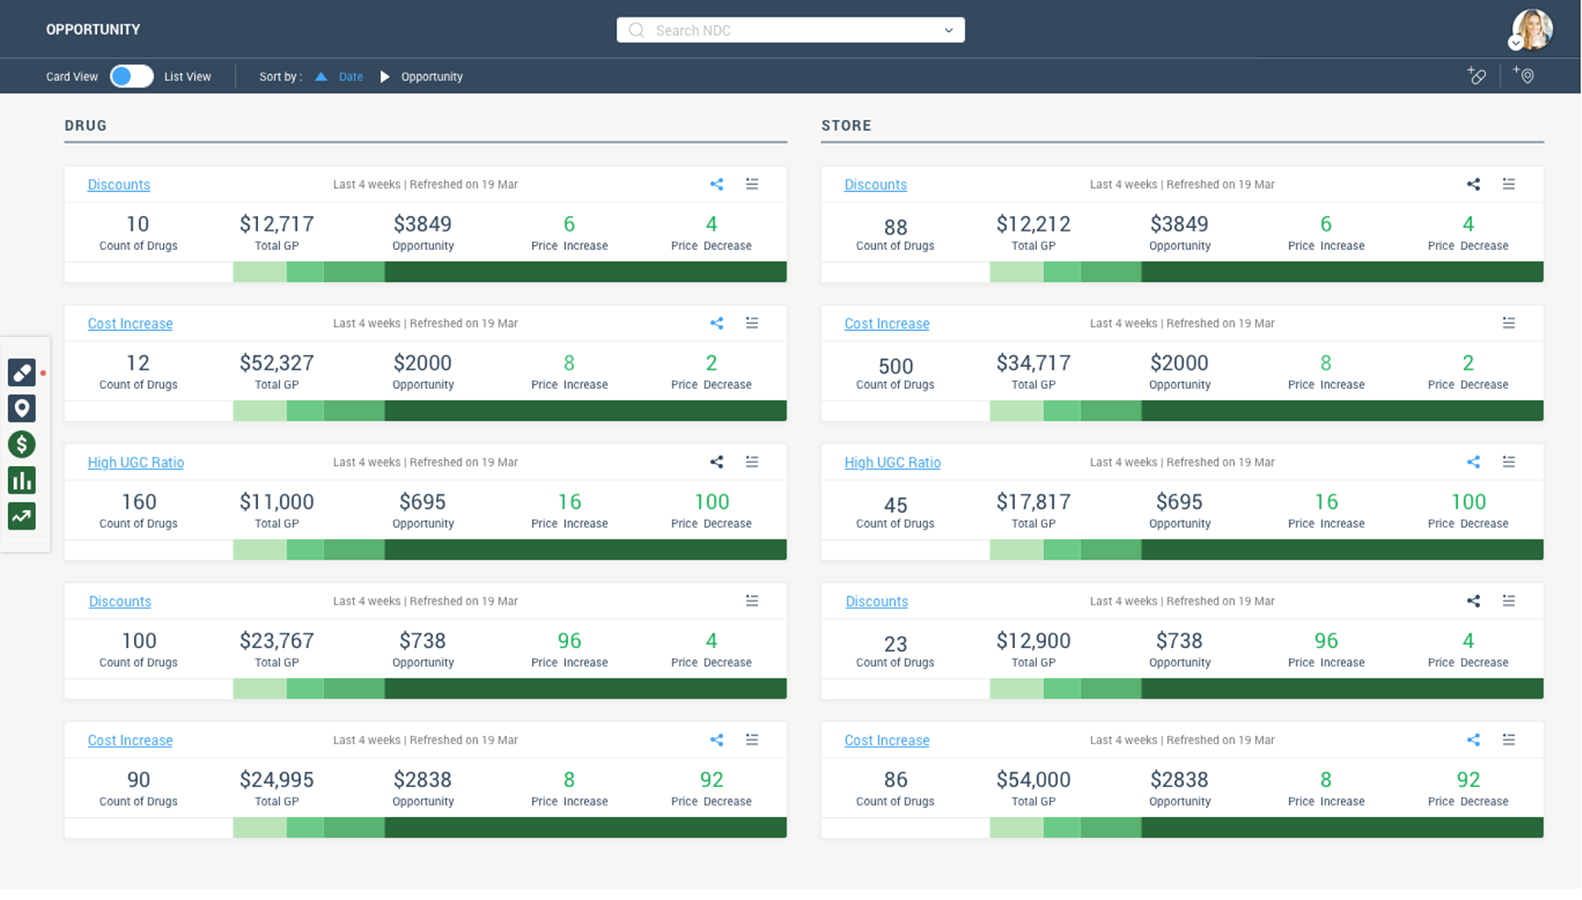Click into the Search NDC field
The width and height of the screenshot is (1582, 900).
coord(780,31)
